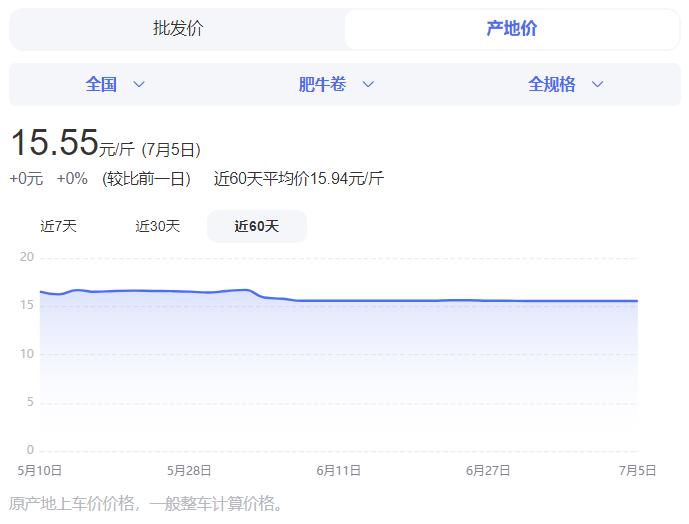Switch to the 批发价 tab
The height and width of the screenshot is (524, 689).
(178, 29)
